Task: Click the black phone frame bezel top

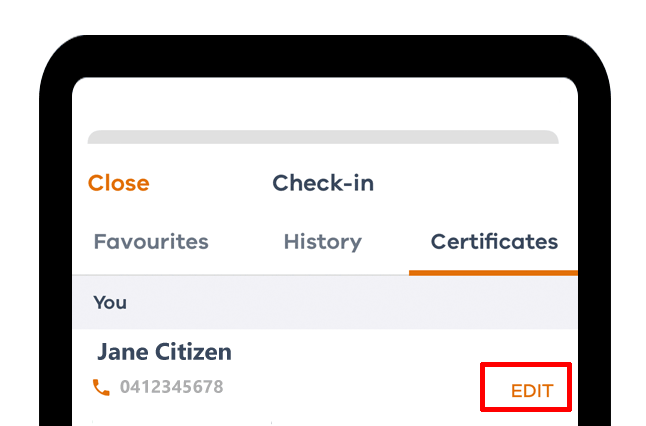Action: coord(325,56)
